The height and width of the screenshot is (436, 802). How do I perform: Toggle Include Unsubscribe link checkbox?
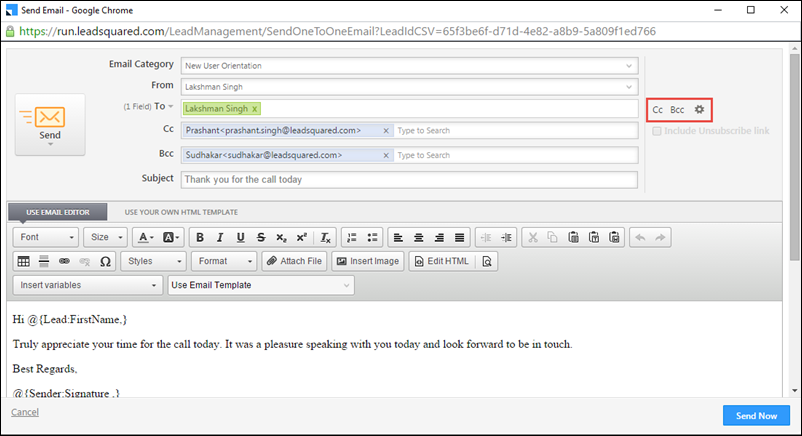pyautogui.click(x=657, y=131)
